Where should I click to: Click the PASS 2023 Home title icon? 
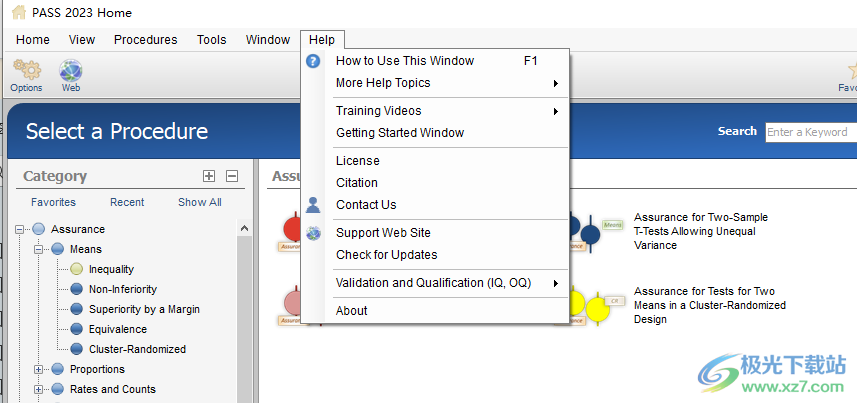point(19,12)
